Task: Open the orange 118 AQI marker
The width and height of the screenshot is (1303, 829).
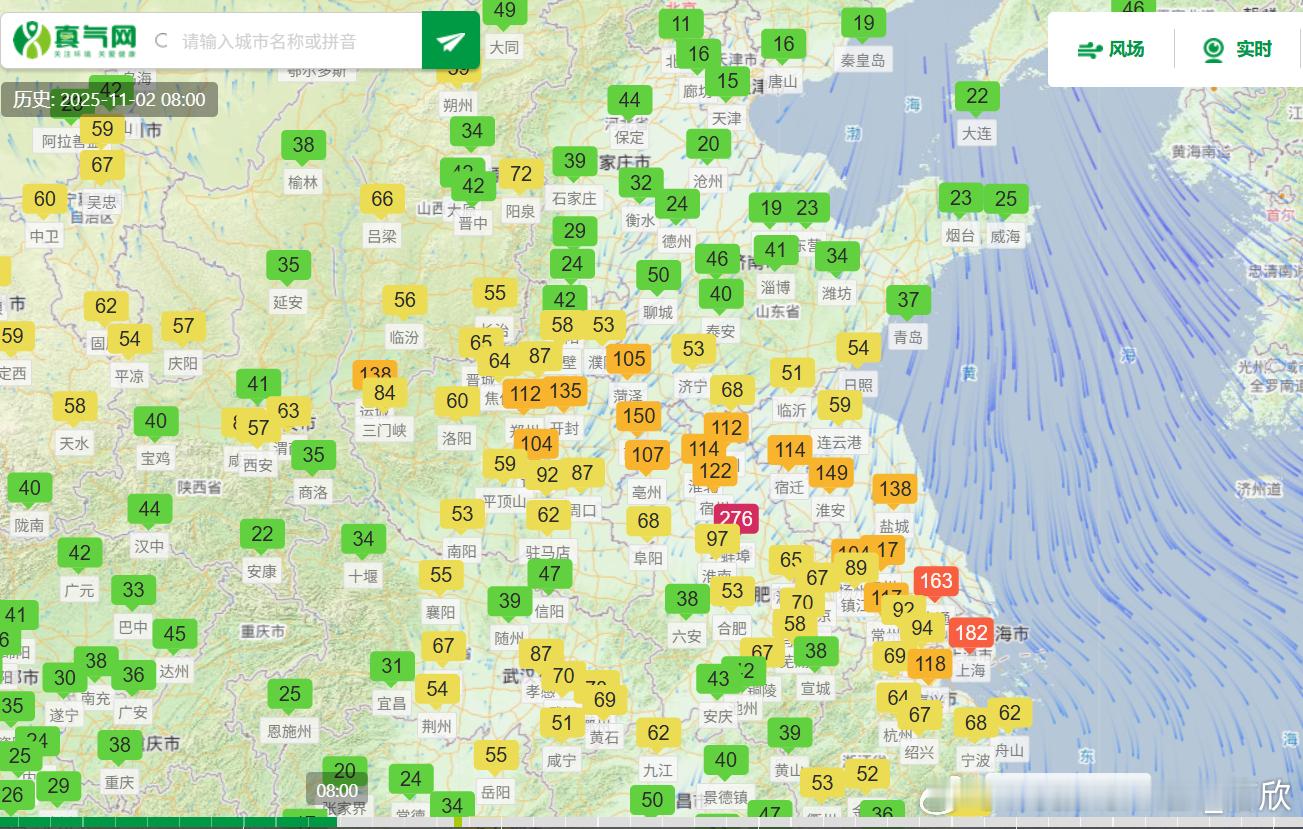Action: tap(930, 665)
